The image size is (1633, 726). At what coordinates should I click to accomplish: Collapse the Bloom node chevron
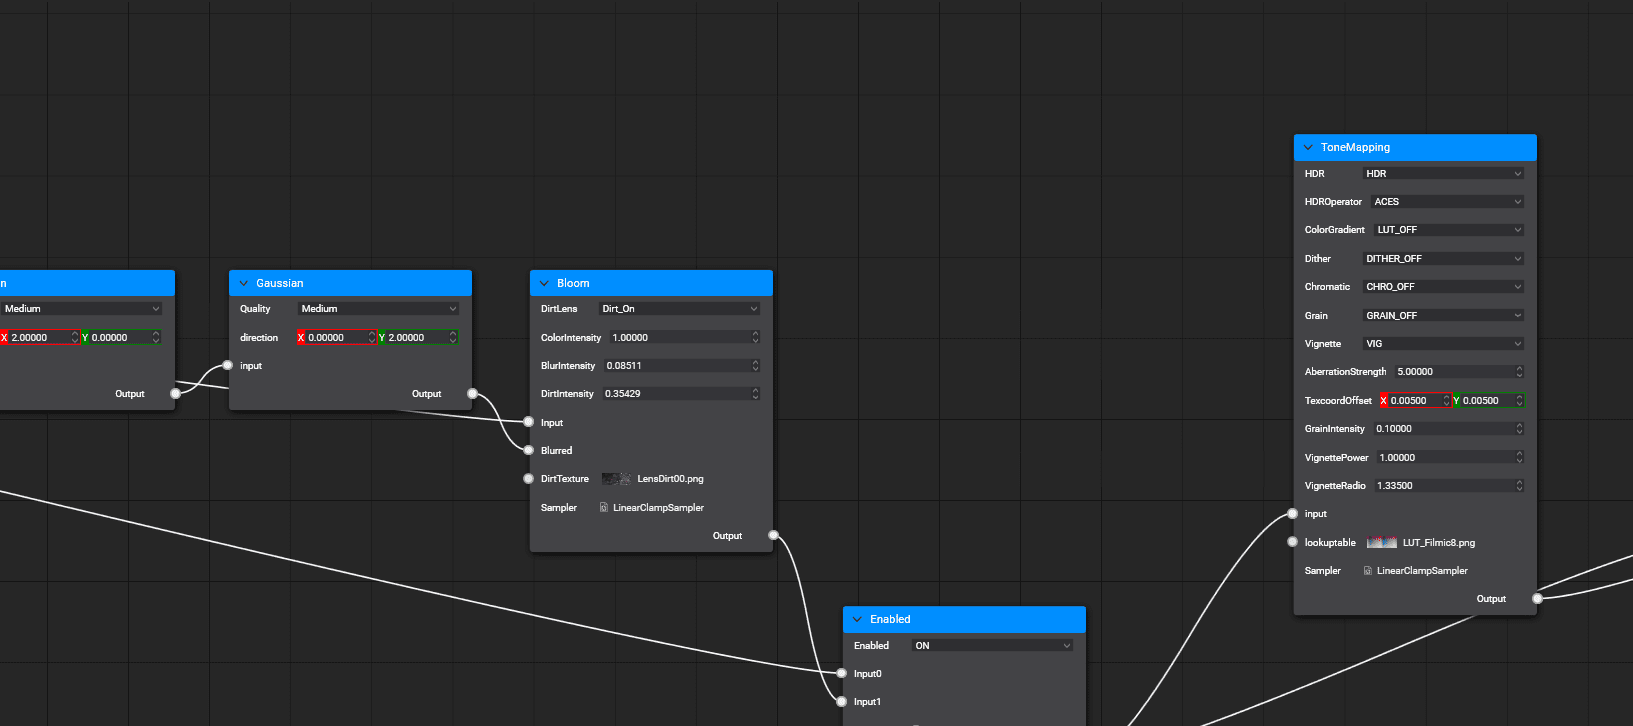click(x=544, y=284)
